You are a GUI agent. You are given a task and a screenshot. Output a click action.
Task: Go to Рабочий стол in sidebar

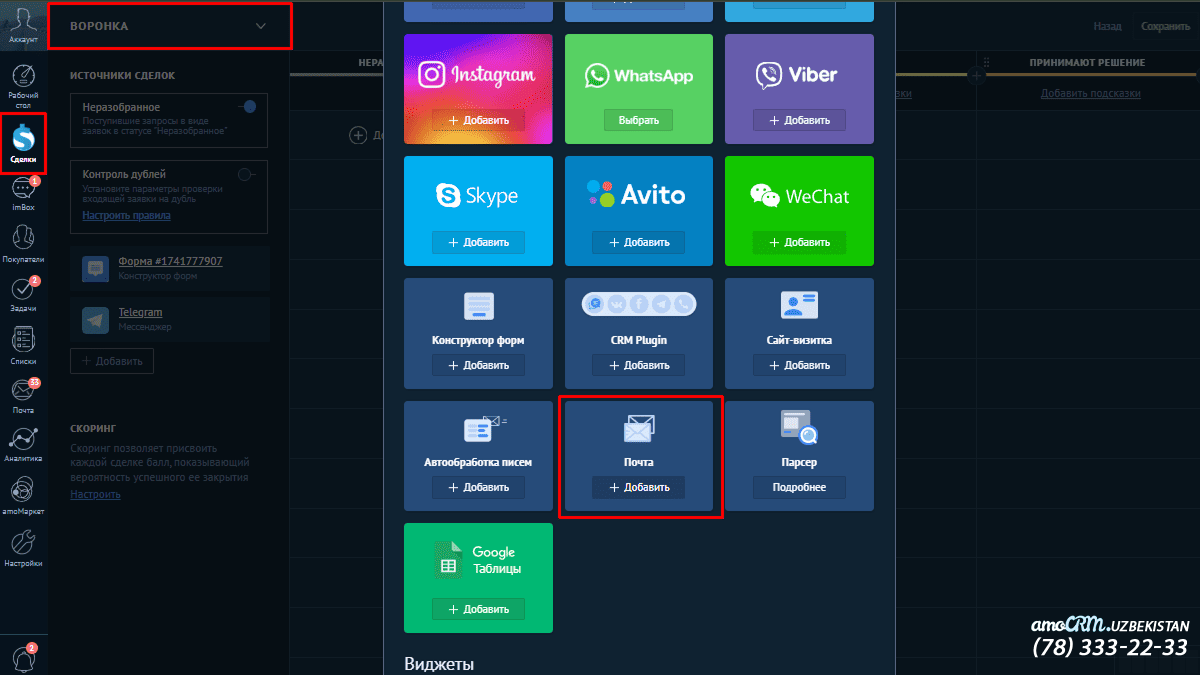23,86
